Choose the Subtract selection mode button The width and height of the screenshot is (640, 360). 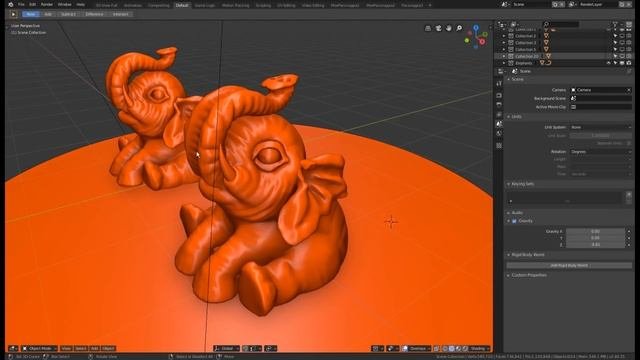coord(68,14)
